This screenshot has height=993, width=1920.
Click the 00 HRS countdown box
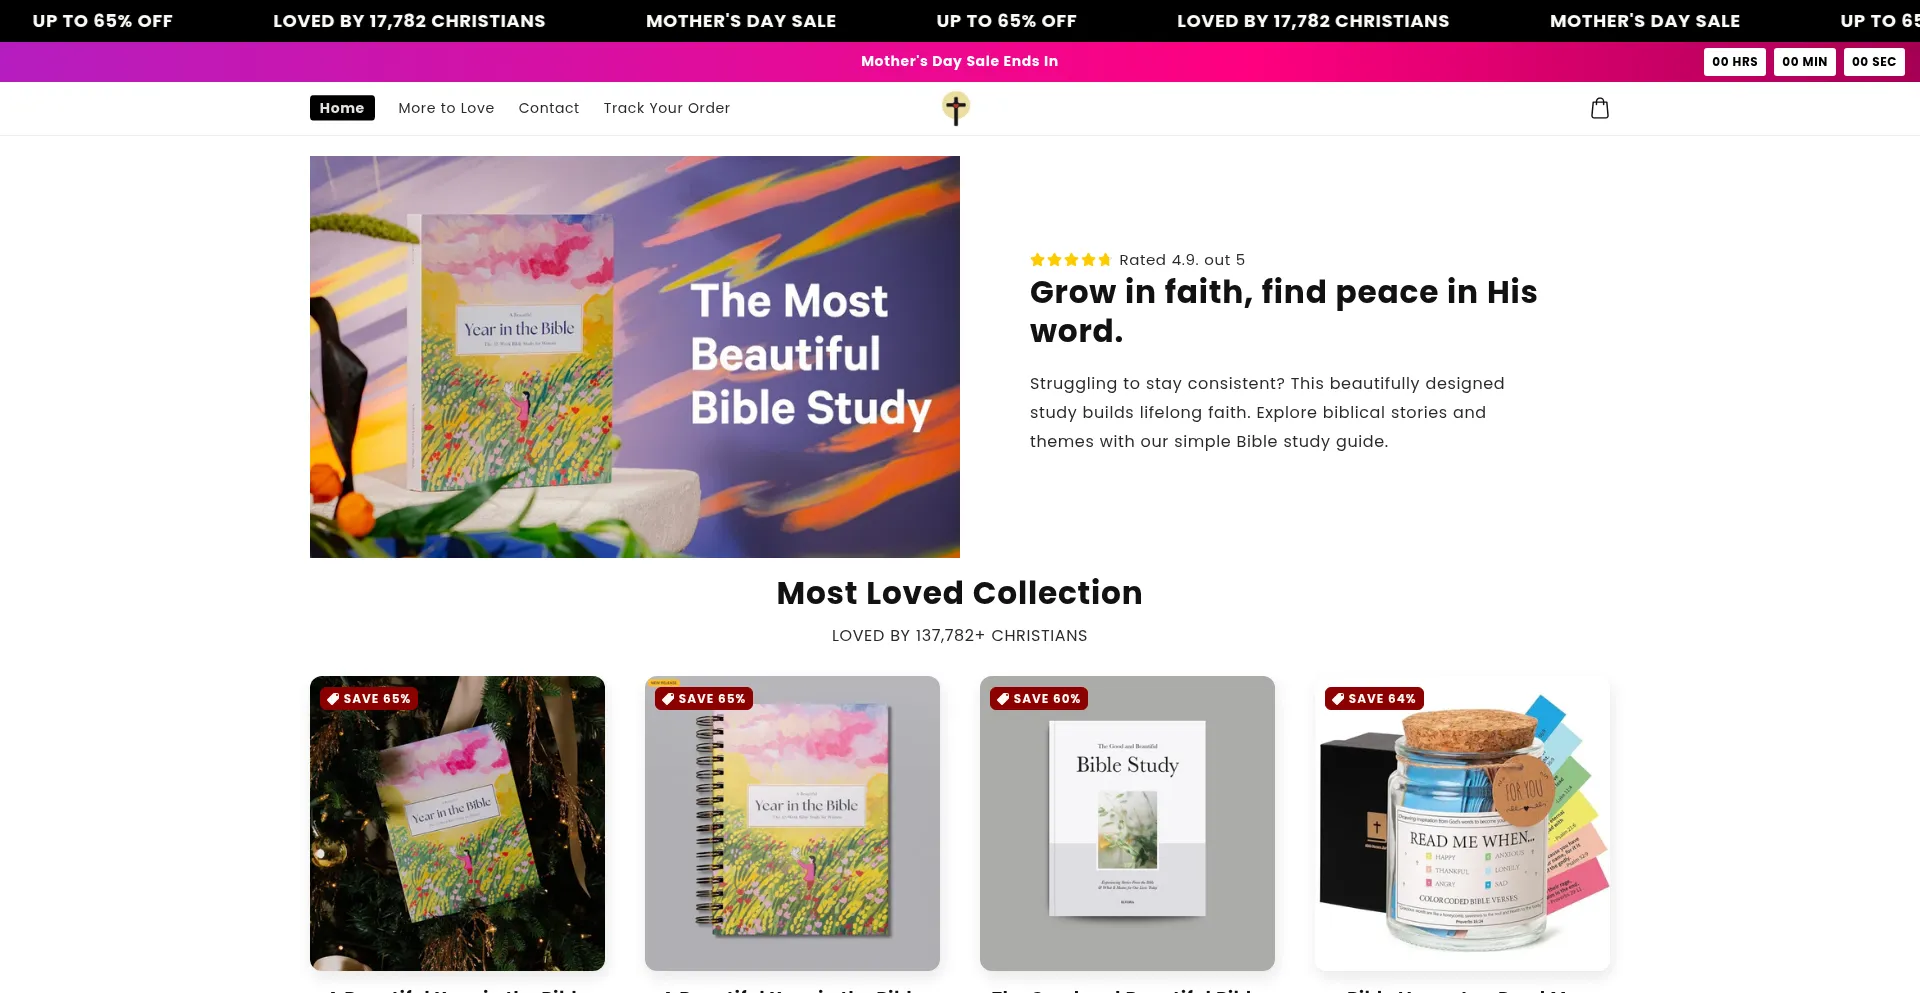point(1735,62)
